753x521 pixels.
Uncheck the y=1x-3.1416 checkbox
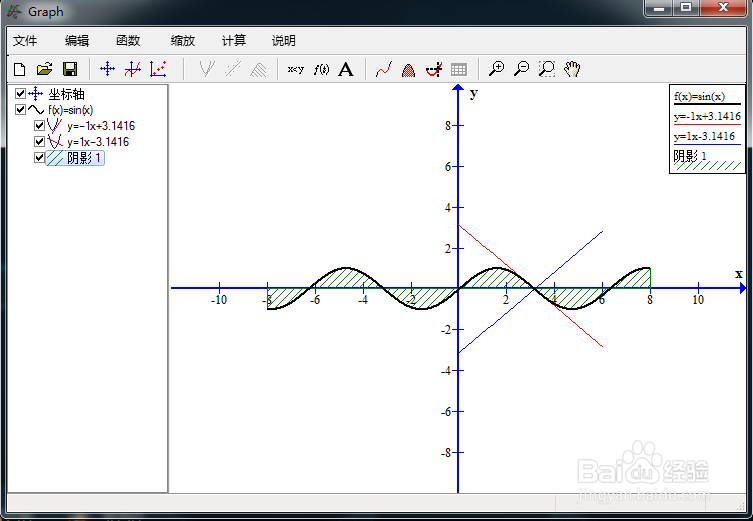tap(39, 141)
